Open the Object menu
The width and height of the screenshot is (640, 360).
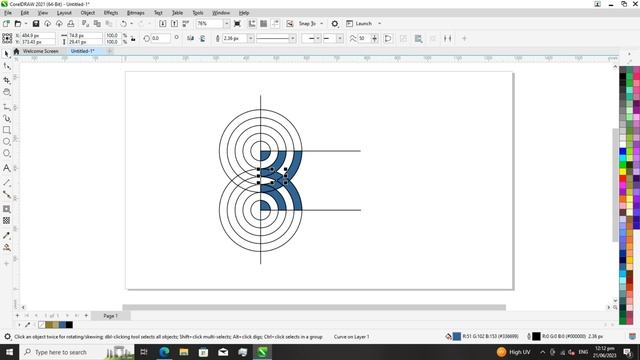coord(87,13)
